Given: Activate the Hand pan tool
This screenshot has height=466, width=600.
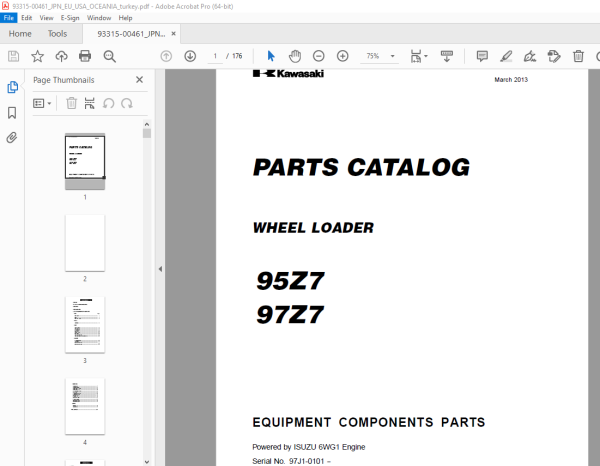Looking at the screenshot, I should [295, 56].
